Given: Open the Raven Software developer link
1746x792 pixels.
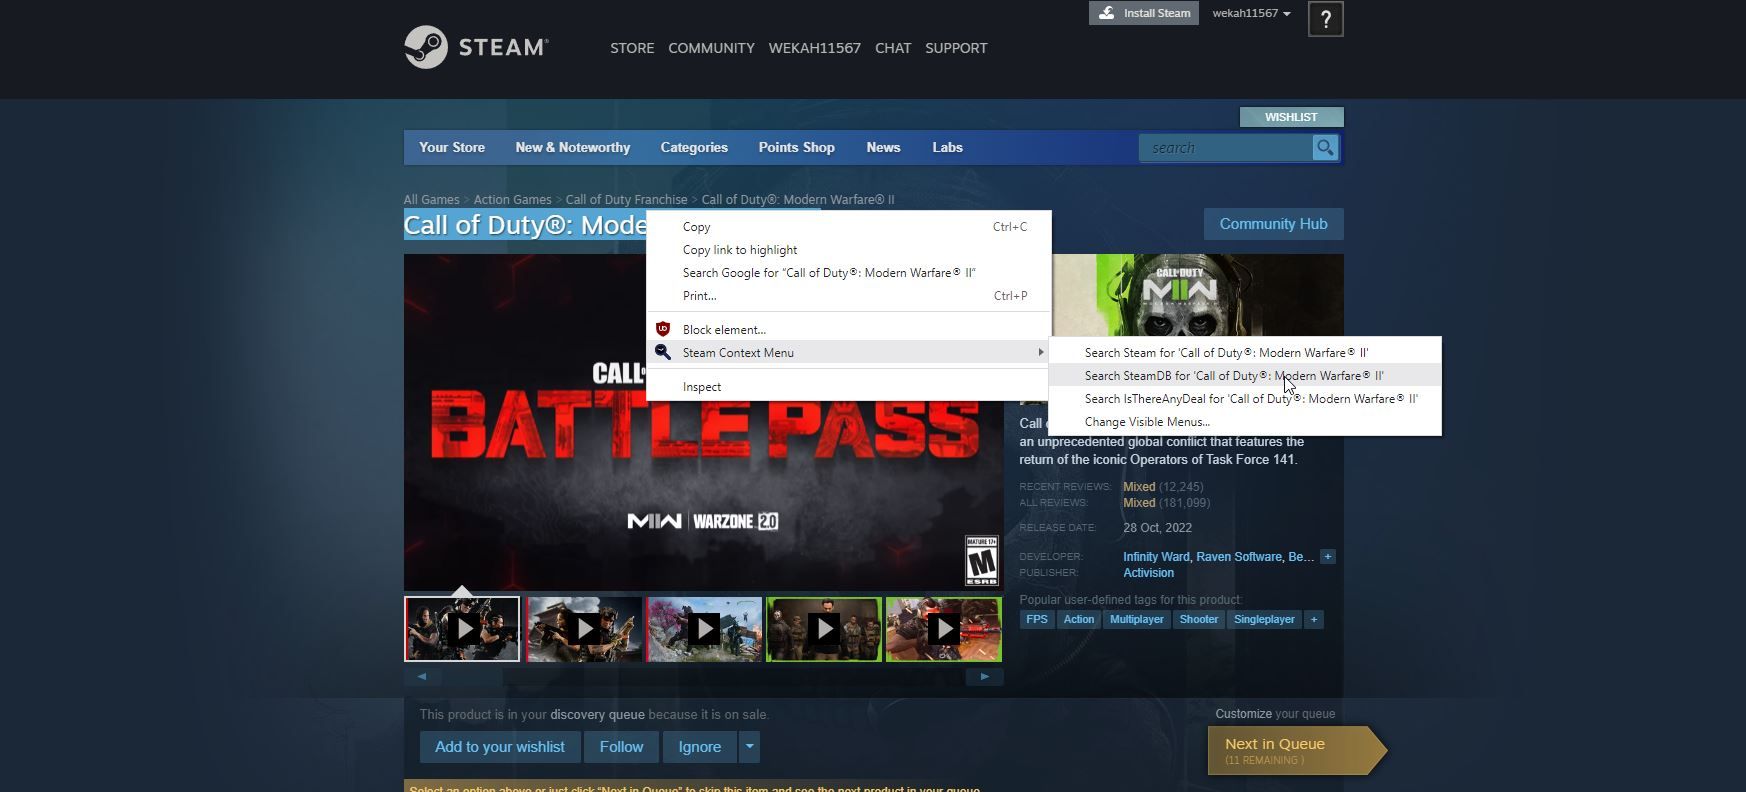Looking at the screenshot, I should pos(1238,557).
